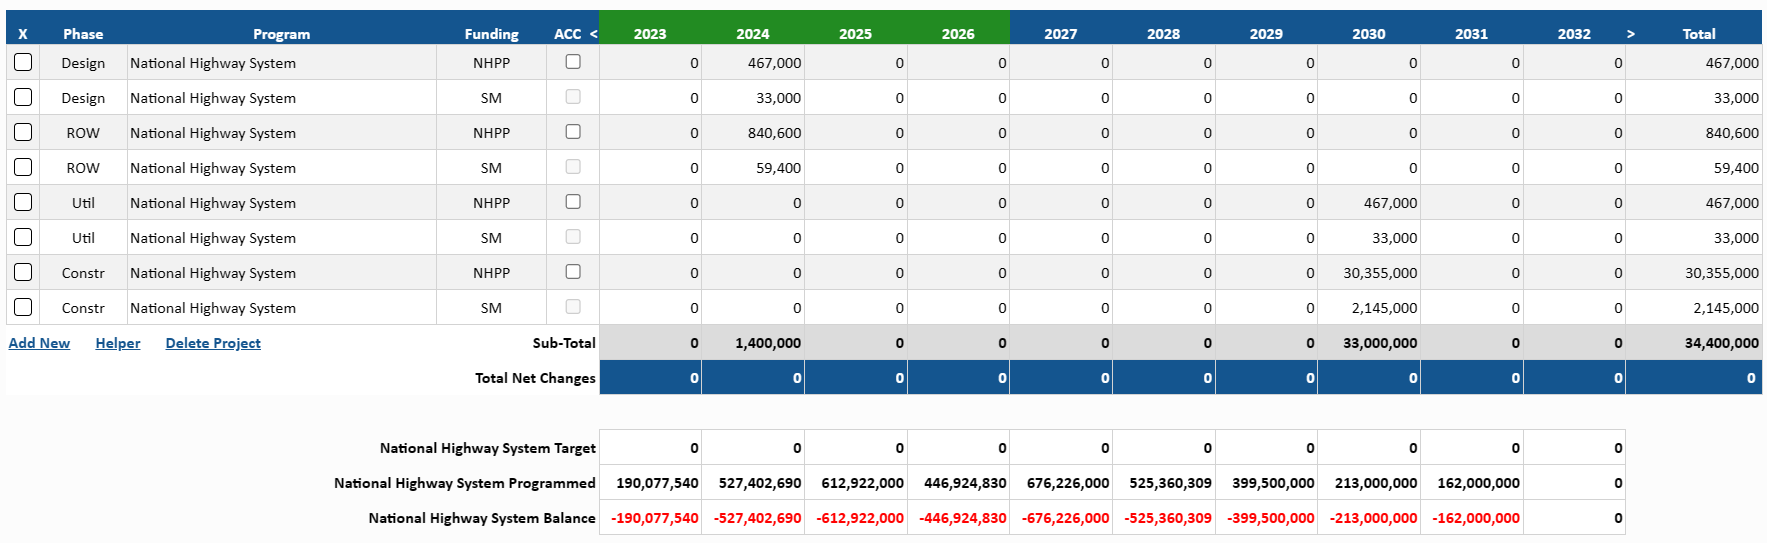Click the ACC column header
This screenshot has height=543, width=1767.
click(568, 33)
